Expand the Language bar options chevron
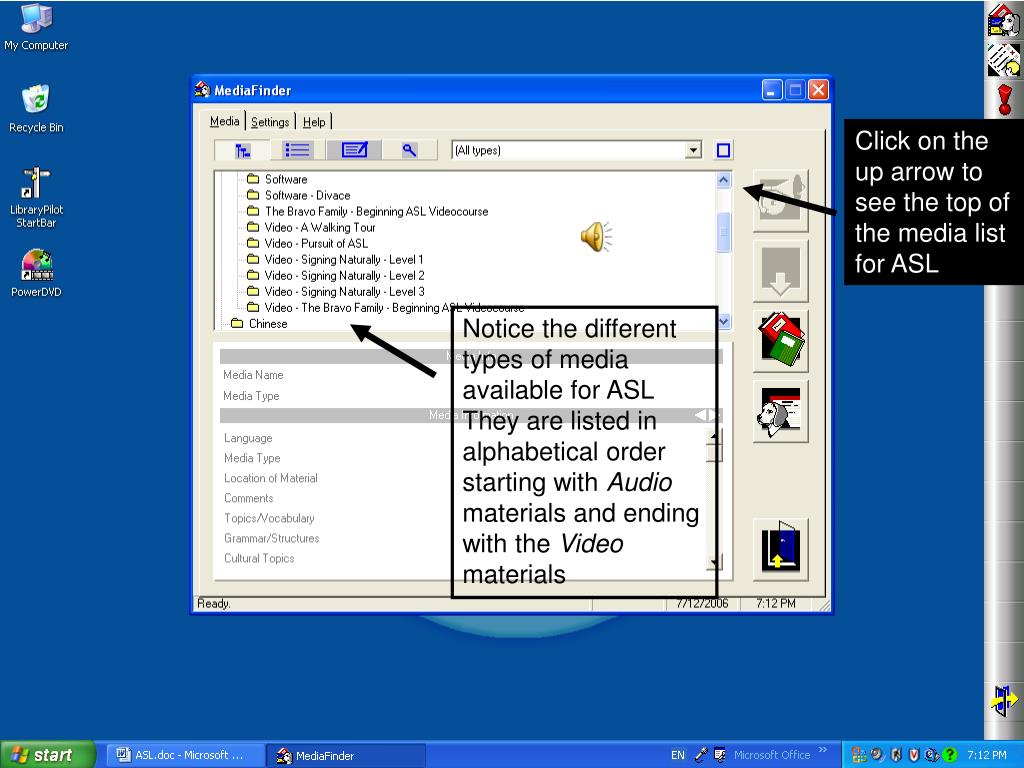Image resolution: width=1024 pixels, height=768 pixels. 822,750
